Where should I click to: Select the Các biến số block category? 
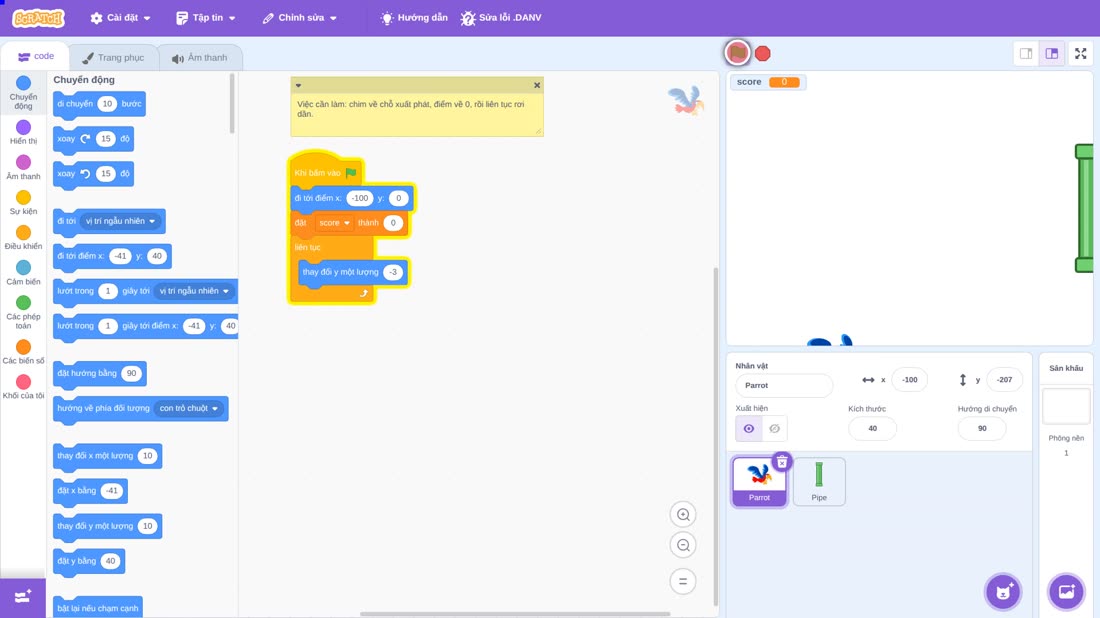23,352
